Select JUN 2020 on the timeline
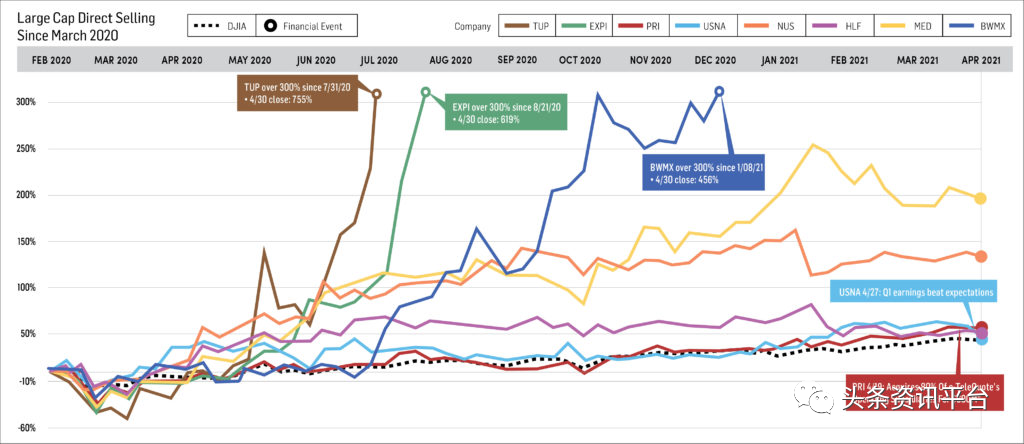The image size is (1024, 444). 316,60
